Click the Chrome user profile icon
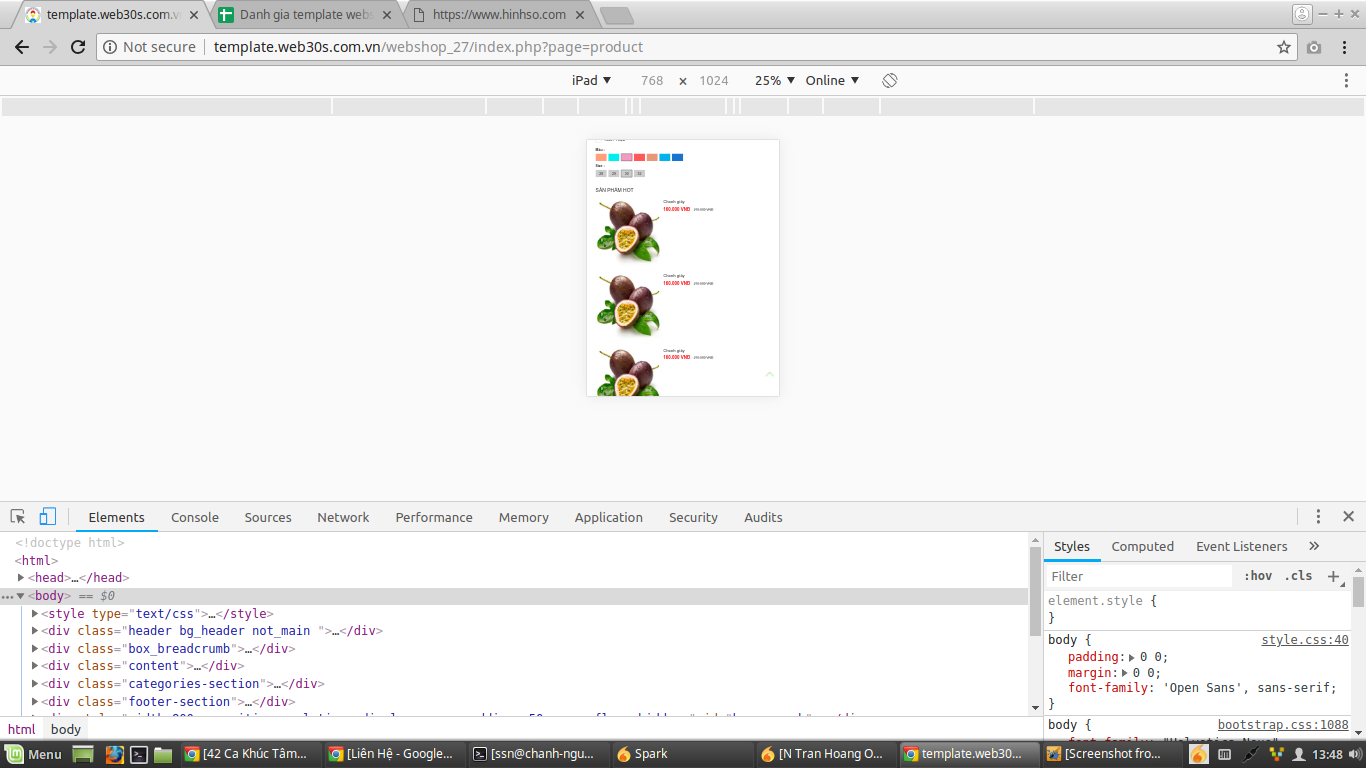The image size is (1366, 768). coord(1302,14)
